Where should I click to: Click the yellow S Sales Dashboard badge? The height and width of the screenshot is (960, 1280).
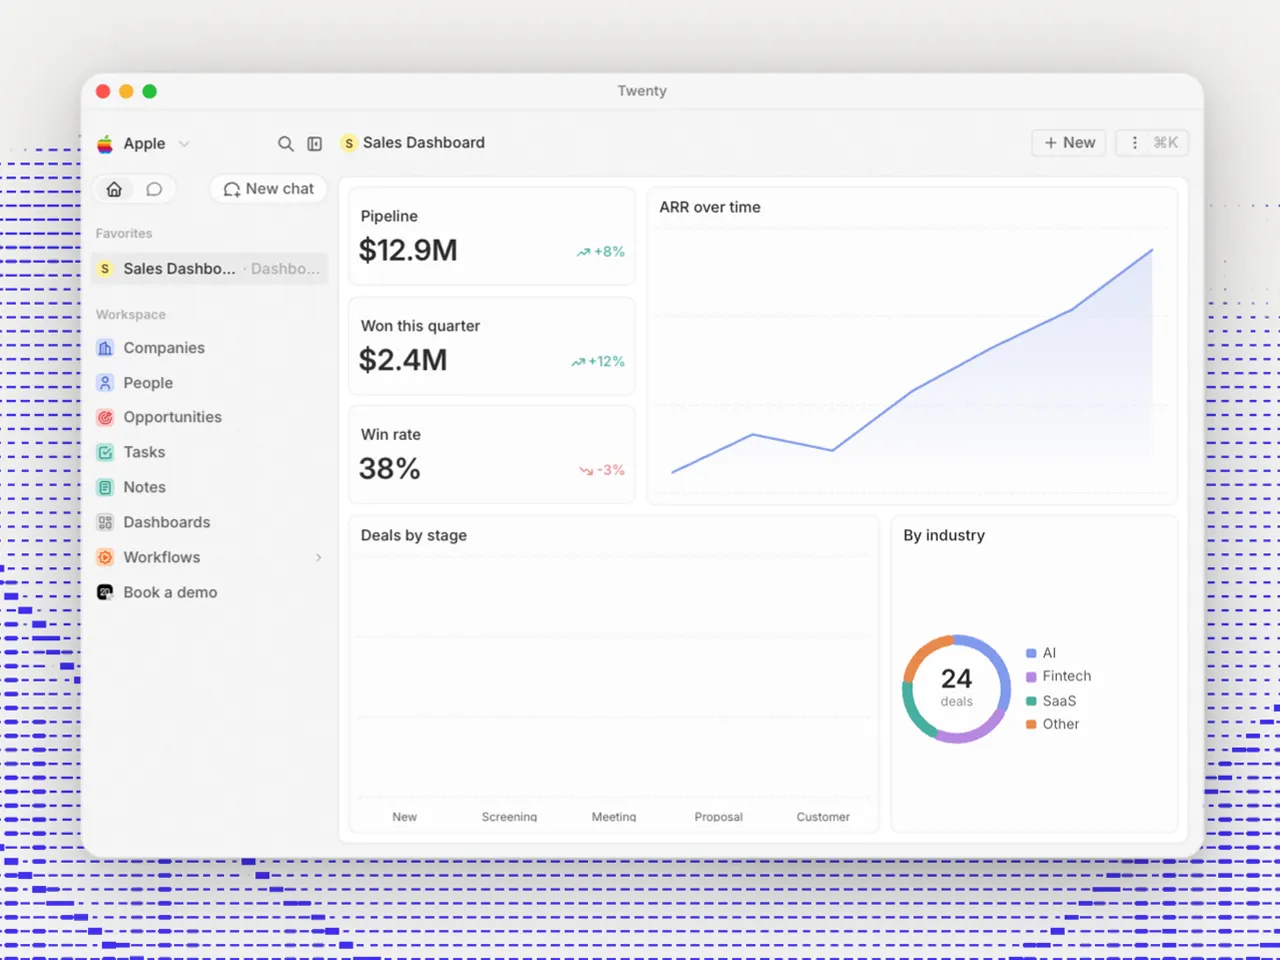click(x=348, y=144)
